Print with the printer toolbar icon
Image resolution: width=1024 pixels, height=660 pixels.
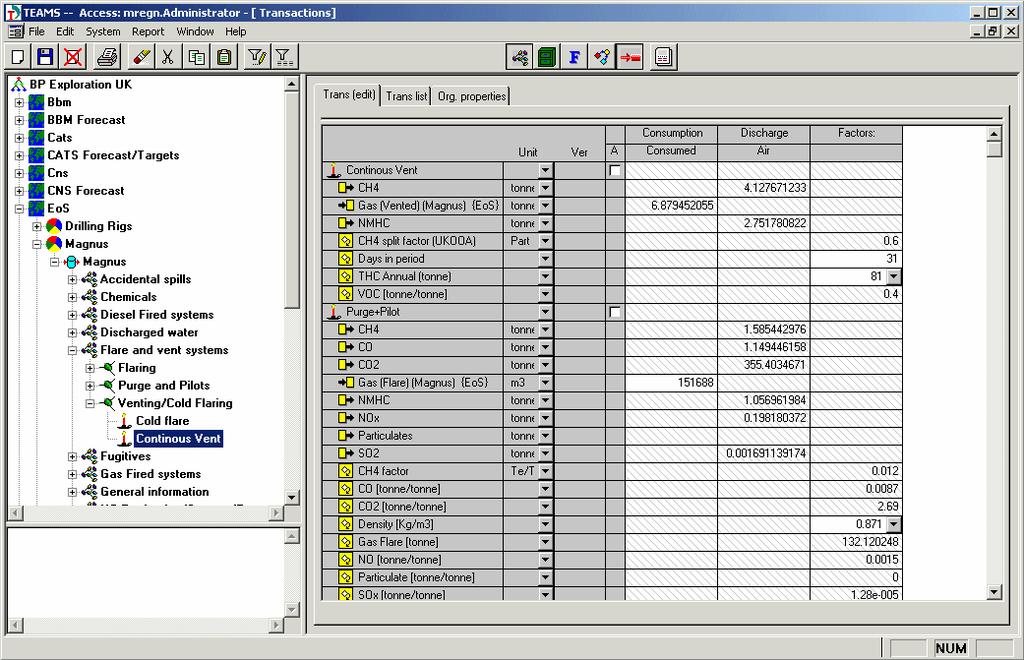pyautogui.click(x=108, y=57)
